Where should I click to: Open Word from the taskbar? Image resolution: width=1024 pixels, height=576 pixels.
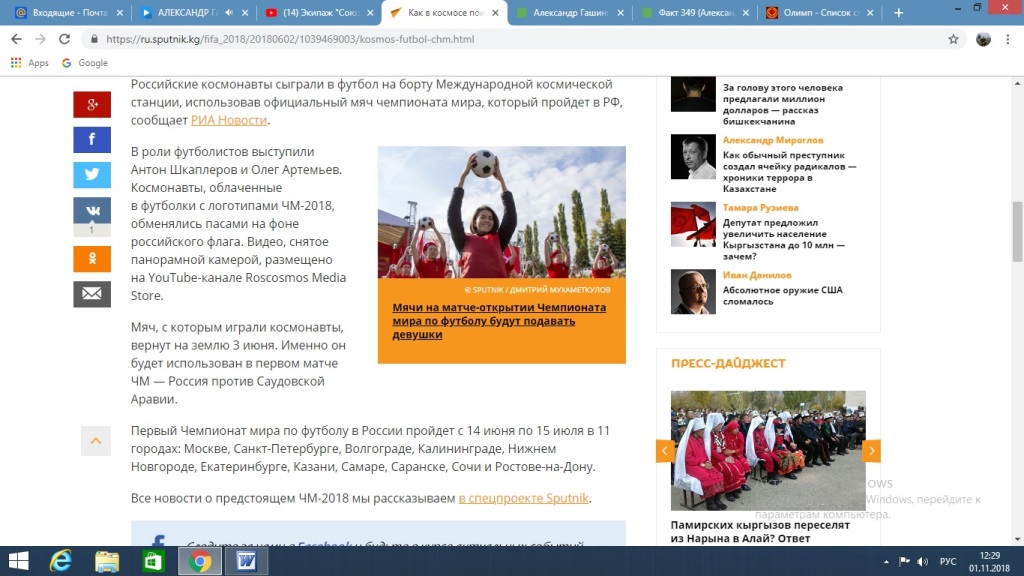click(x=246, y=561)
